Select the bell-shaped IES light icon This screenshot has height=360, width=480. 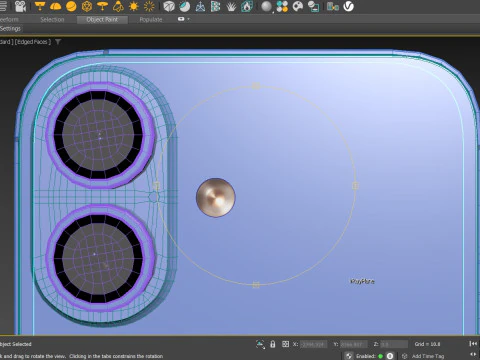(118, 6)
